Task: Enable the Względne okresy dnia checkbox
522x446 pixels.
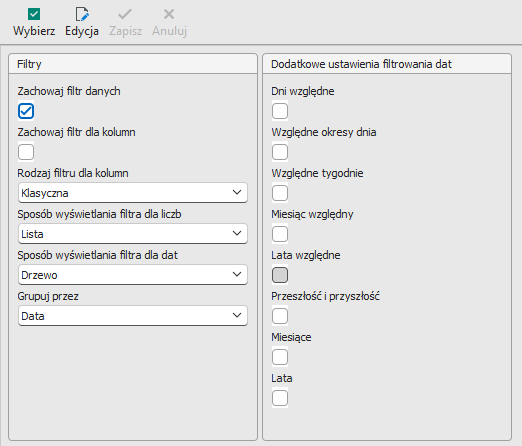Action: click(280, 152)
